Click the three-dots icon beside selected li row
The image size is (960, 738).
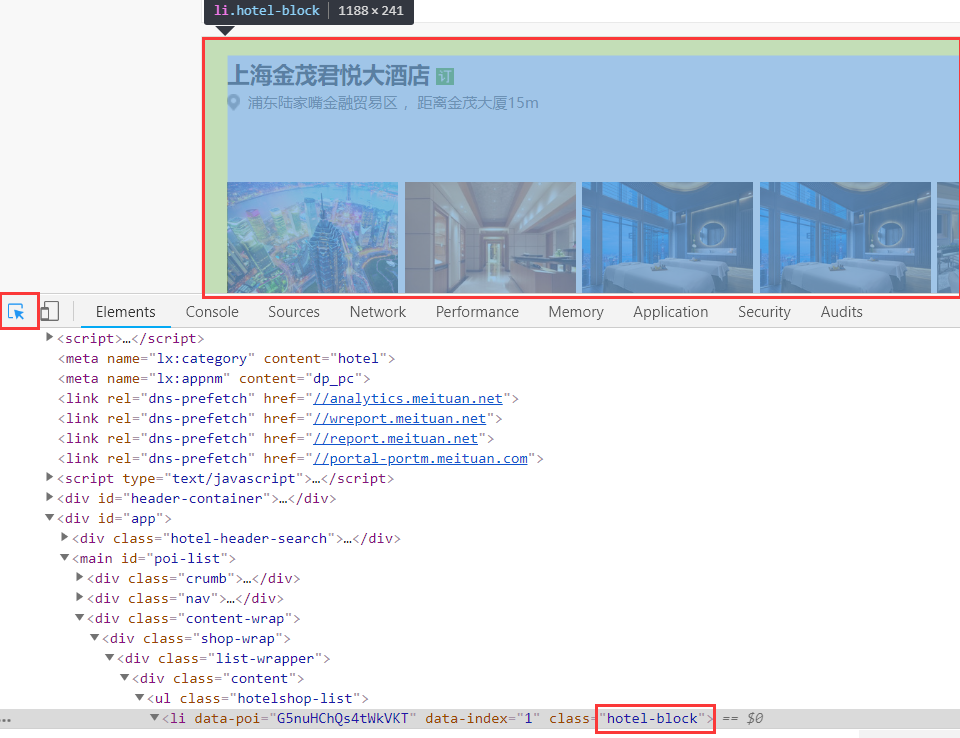(x=6, y=719)
